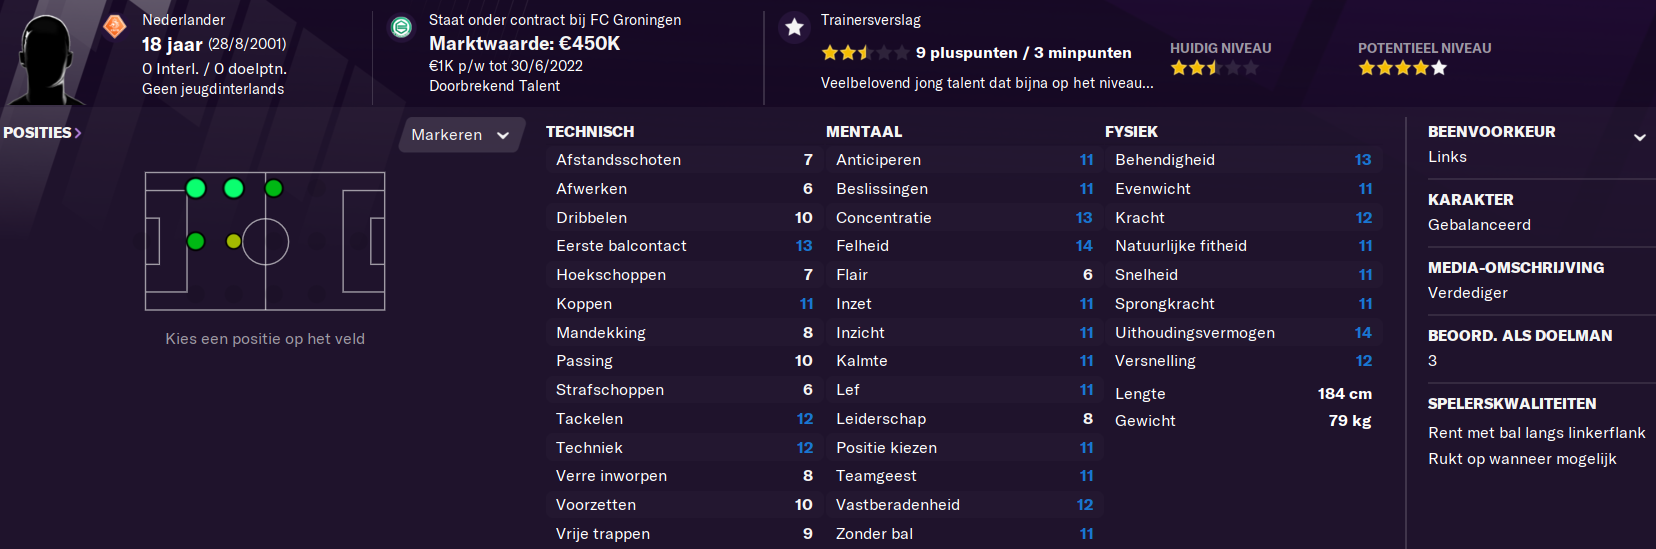The height and width of the screenshot is (549, 1656).
Task: Click the Felheid mental attribute row
Action: tap(965, 246)
